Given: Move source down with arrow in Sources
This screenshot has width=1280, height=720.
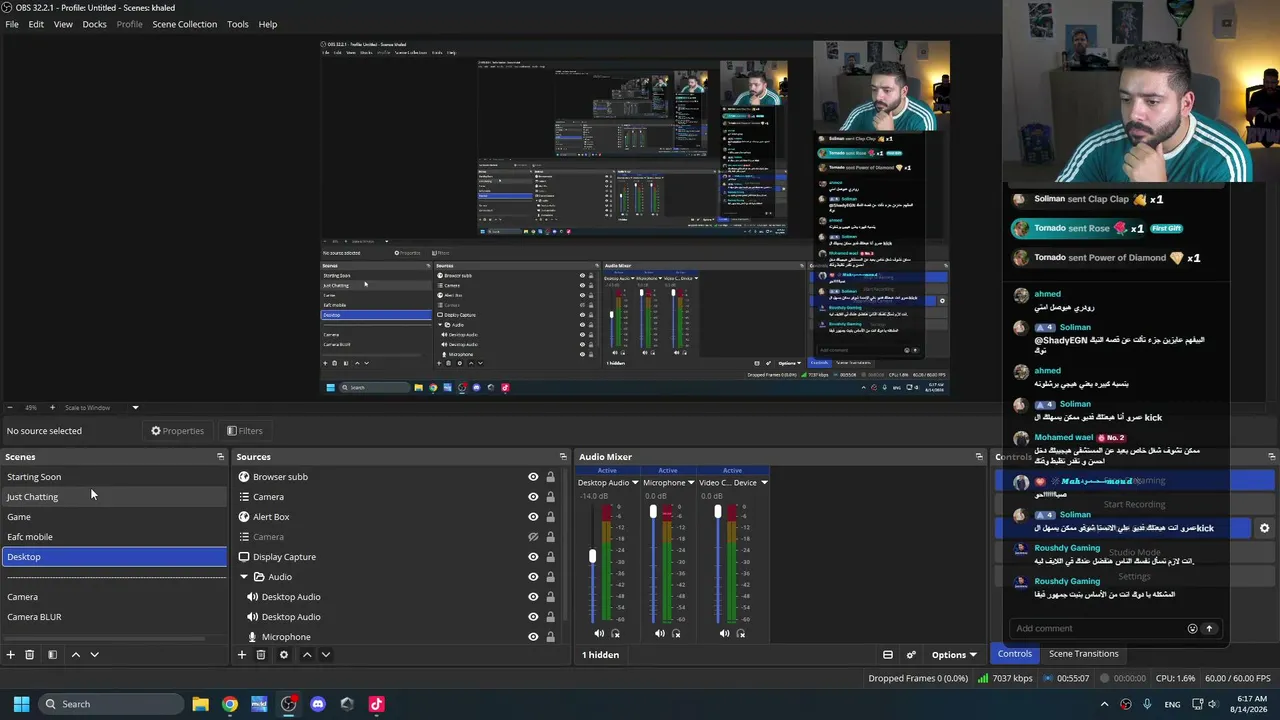Looking at the screenshot, I should pyautogui.click(x=326, y=655).
